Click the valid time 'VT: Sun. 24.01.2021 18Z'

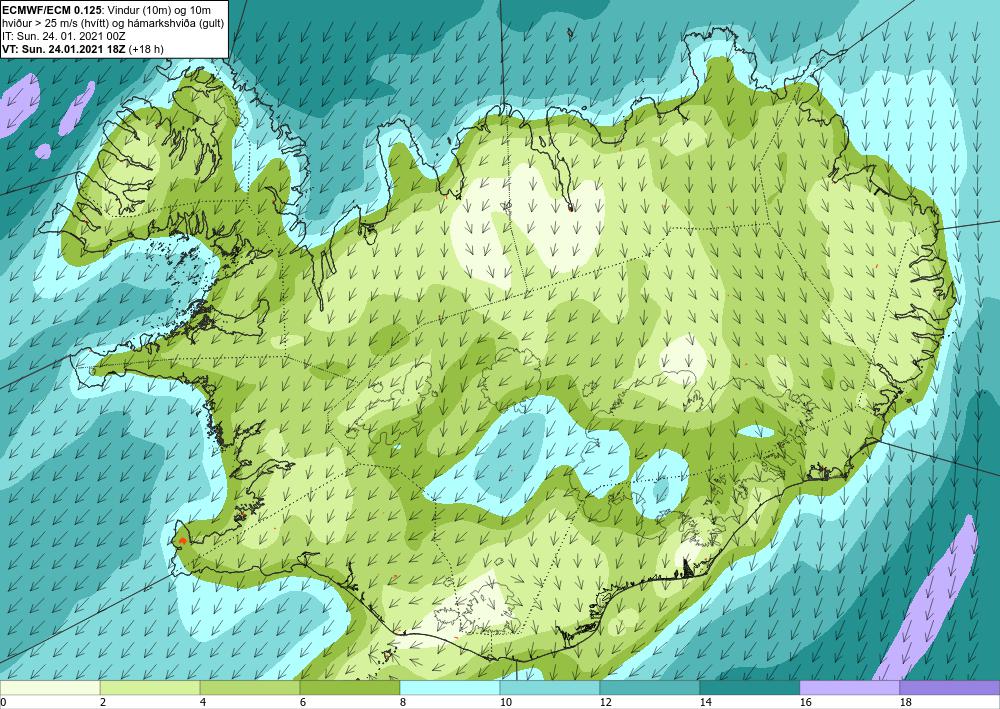[x=64, y=49]
